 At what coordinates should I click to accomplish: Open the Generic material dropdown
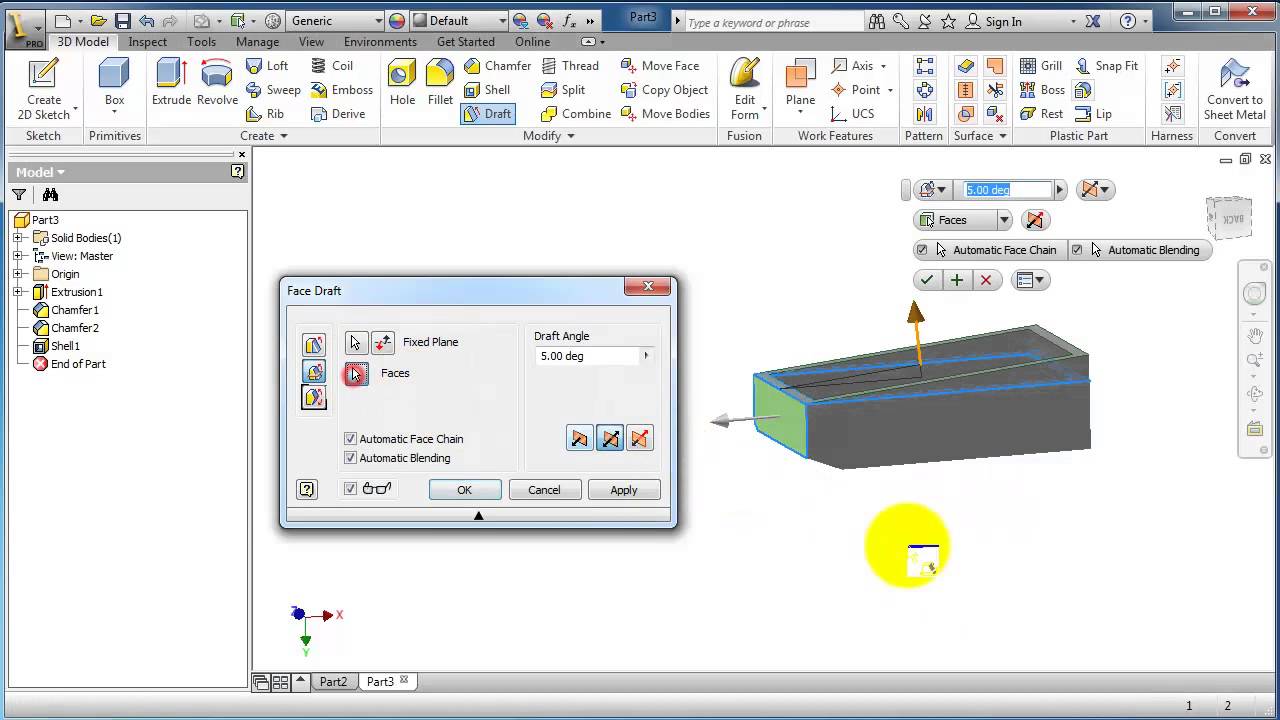tap(378, 21)
